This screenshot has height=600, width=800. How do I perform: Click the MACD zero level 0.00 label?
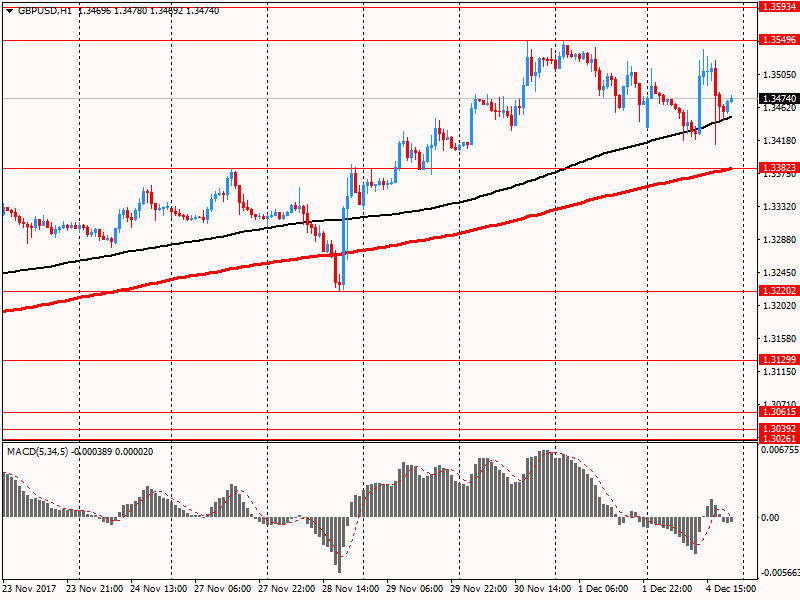pos(770,518)
